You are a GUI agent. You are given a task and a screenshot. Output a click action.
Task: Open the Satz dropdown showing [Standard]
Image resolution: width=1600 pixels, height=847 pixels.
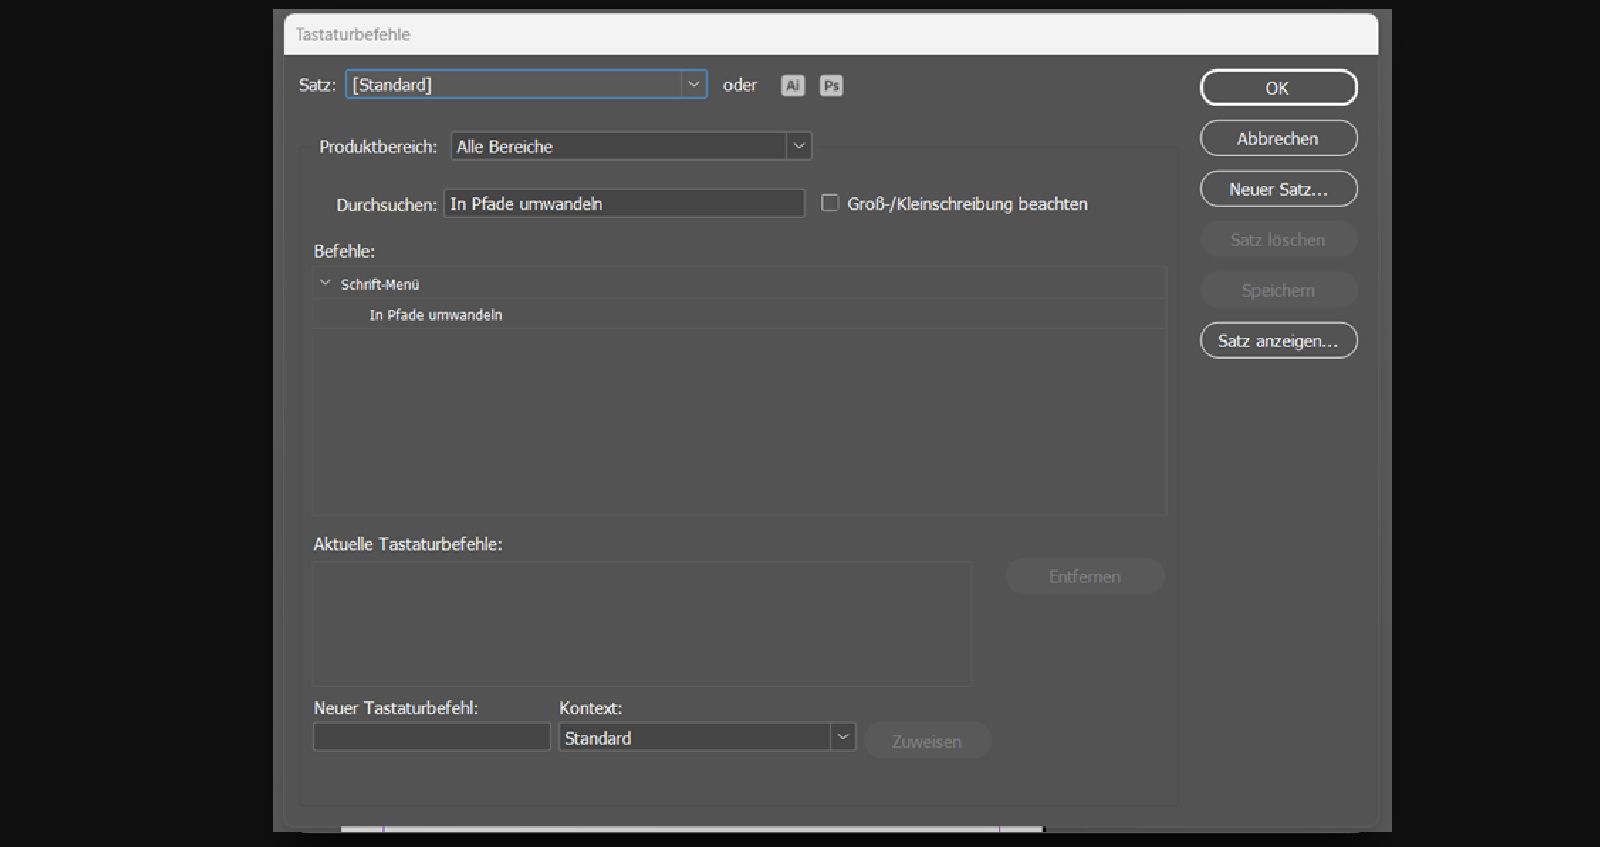[x=526, y=85]
